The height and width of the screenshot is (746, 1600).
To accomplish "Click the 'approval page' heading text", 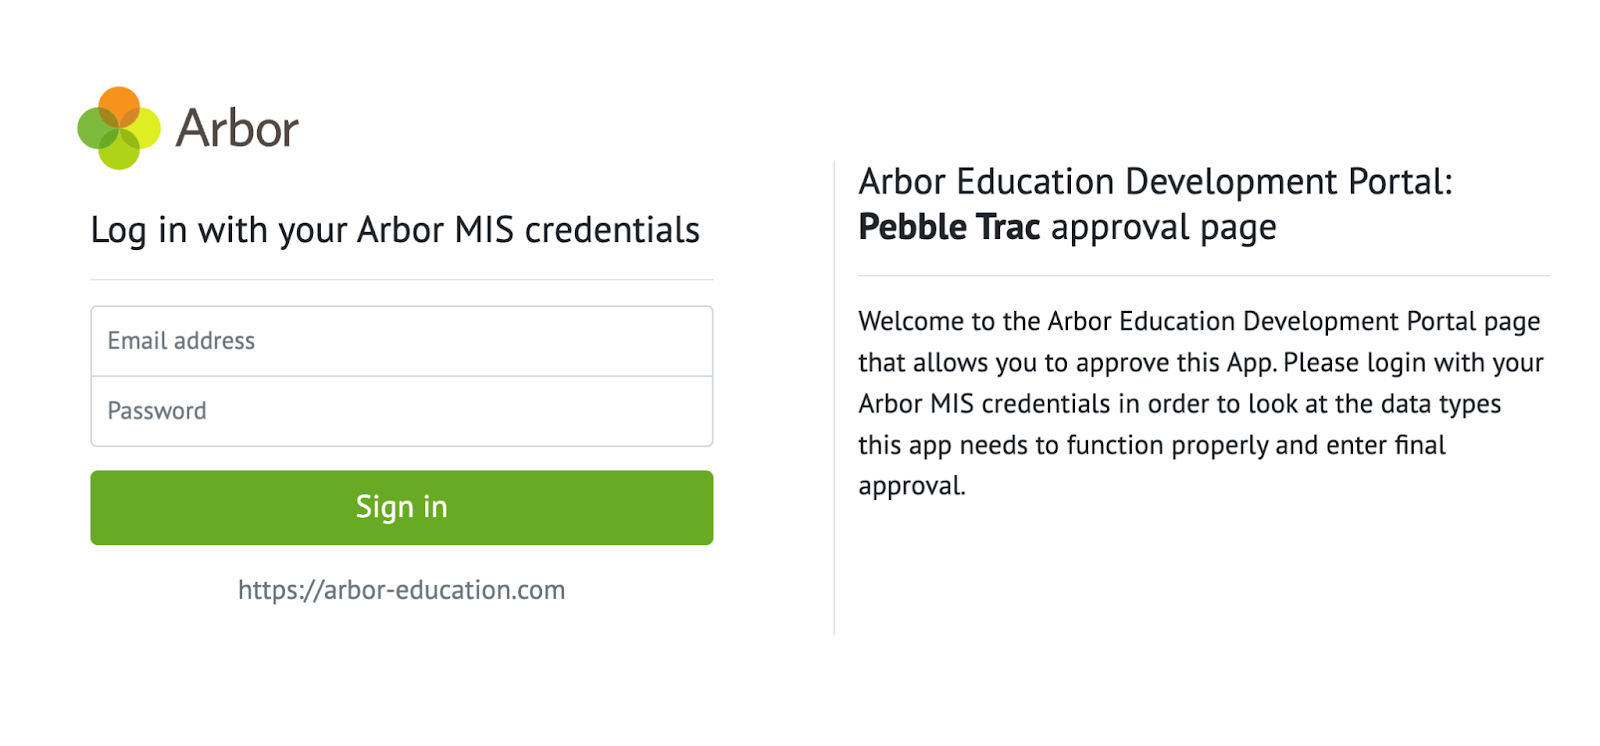I will pos(1163,228).
